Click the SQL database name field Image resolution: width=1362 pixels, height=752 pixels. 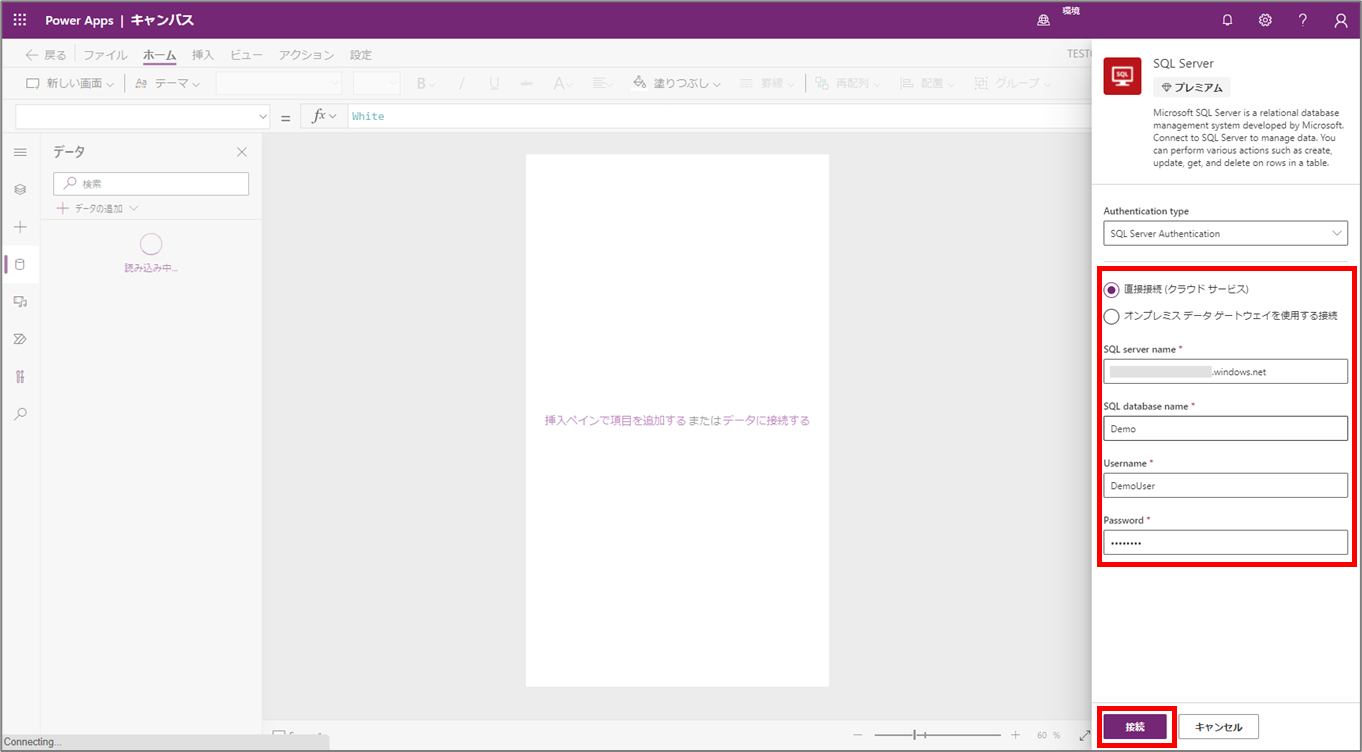tap(1225, 428)
